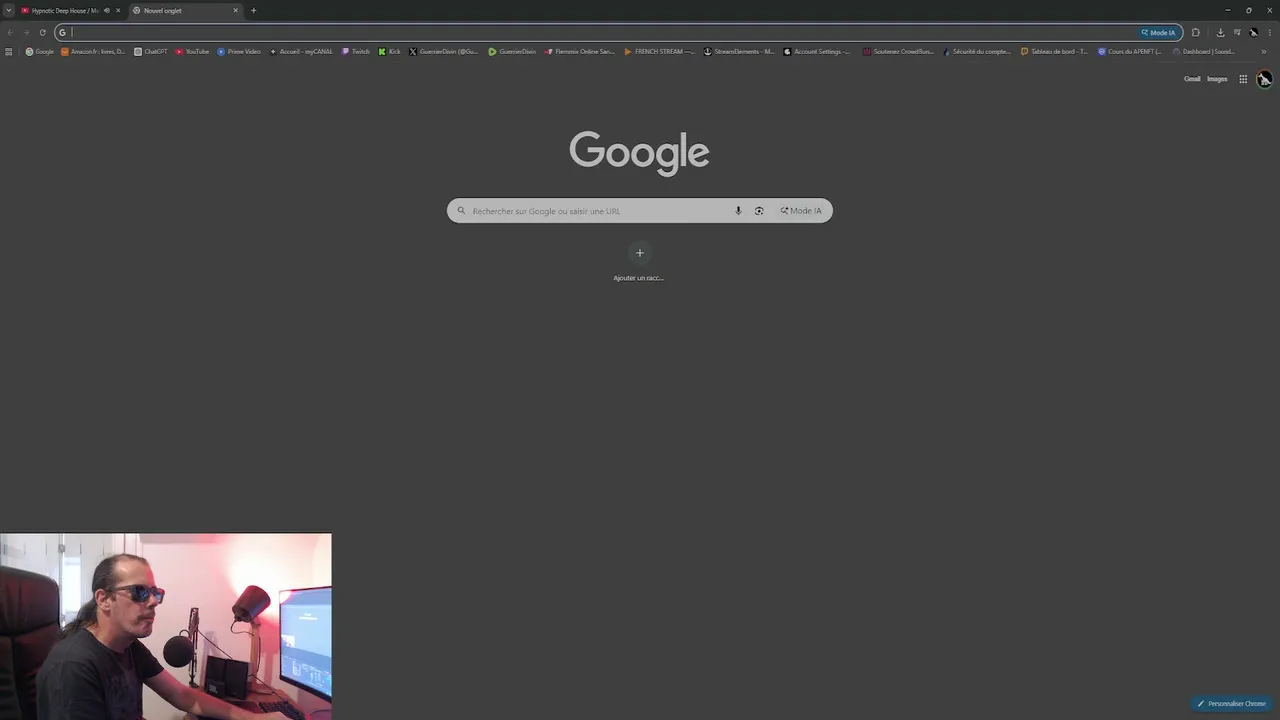Open the YouTube bookmark
The image size is (1280, 720).
[x=192, y=51]
